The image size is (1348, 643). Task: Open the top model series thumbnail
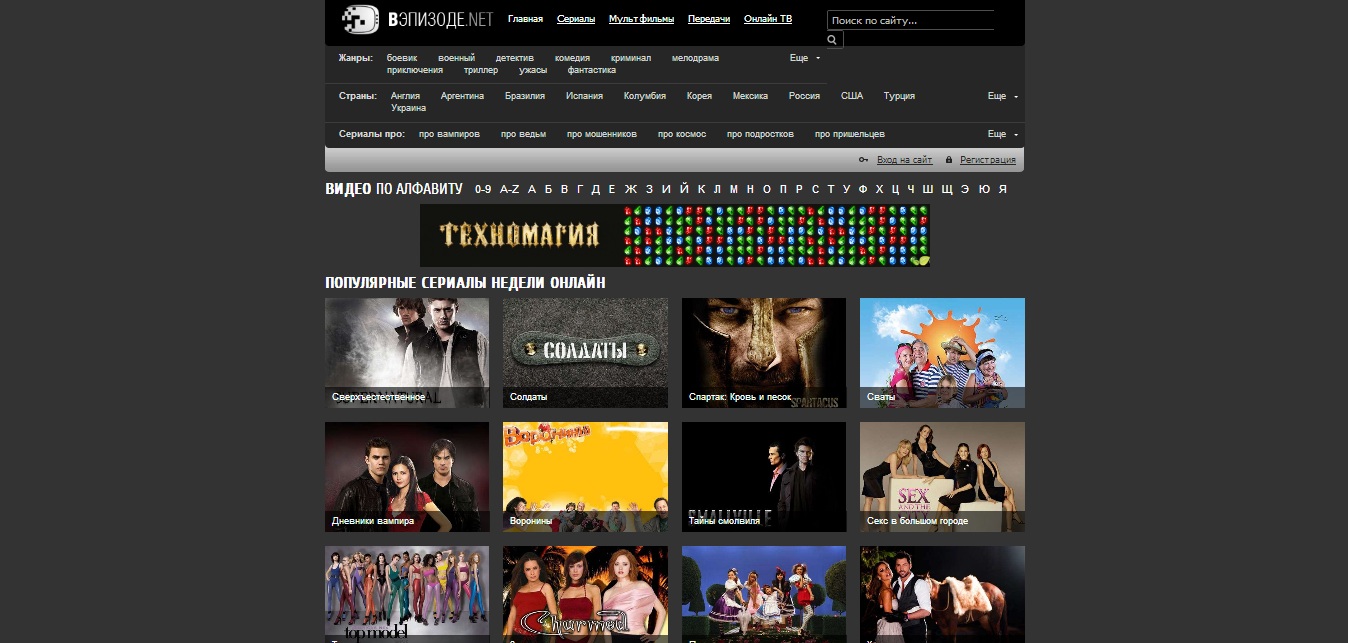[x=407, y=594]
